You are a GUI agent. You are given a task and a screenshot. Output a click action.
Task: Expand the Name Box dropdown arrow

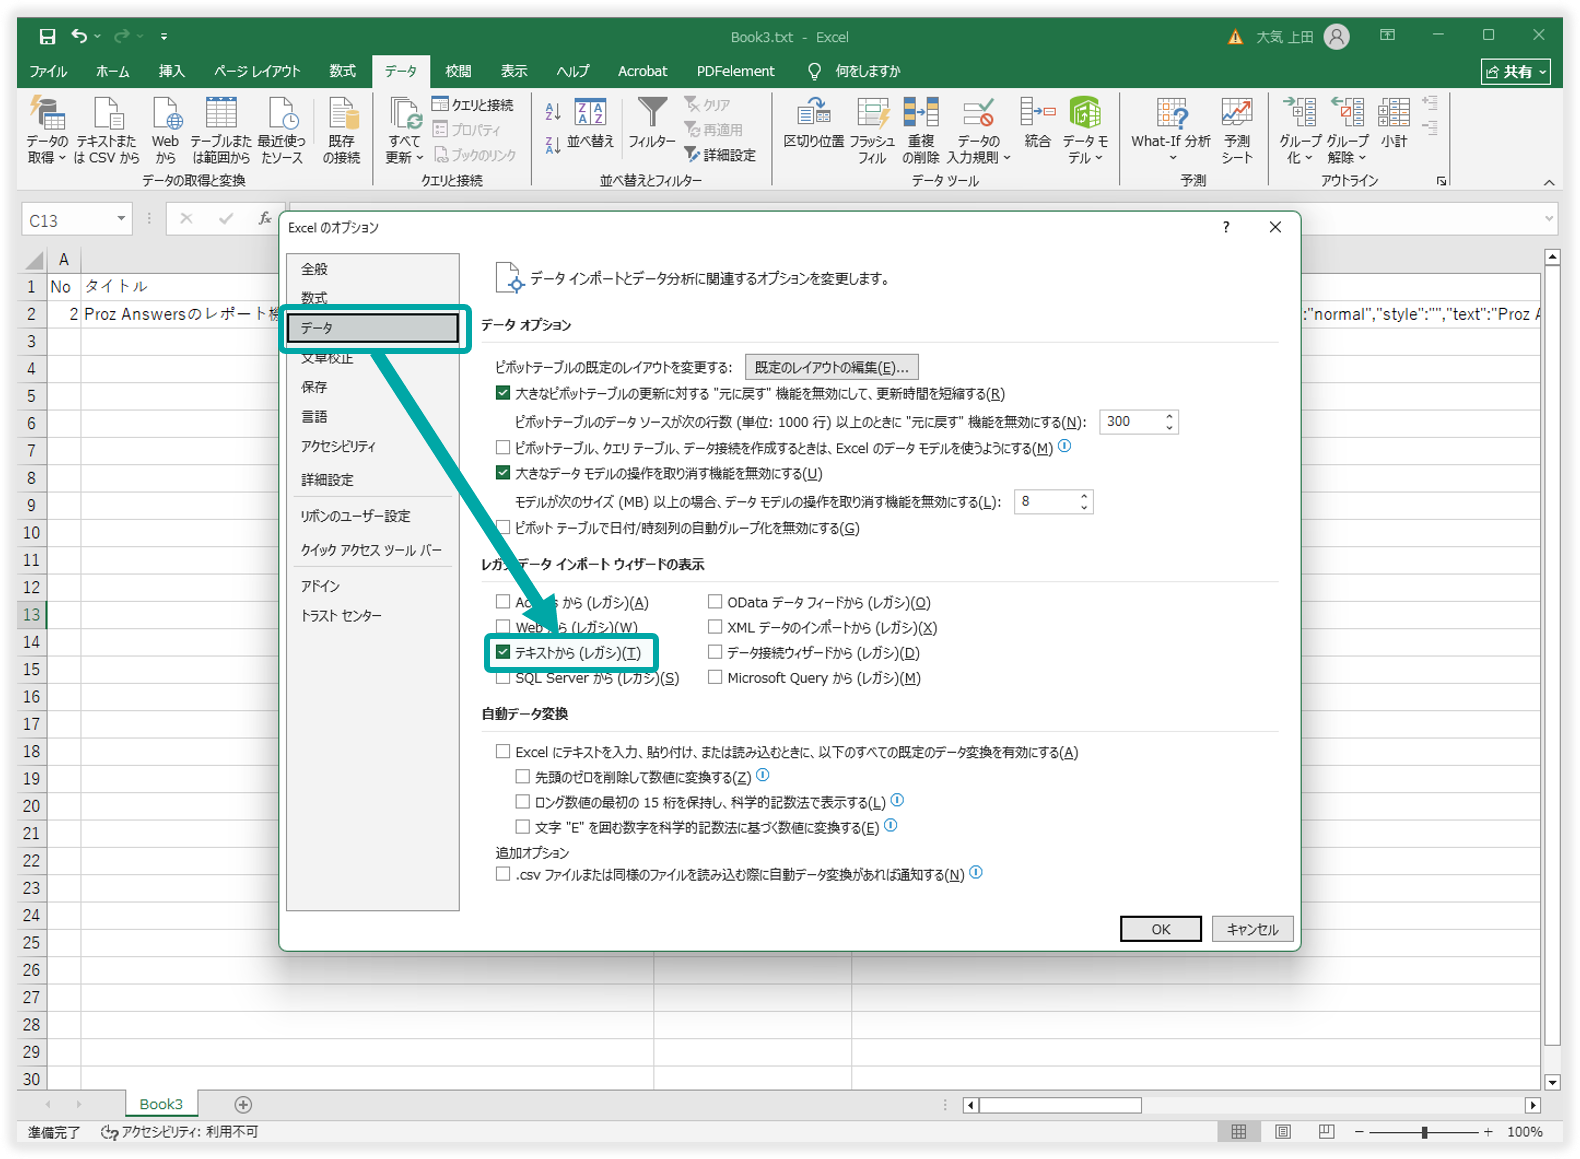click(x=121, y=219)
